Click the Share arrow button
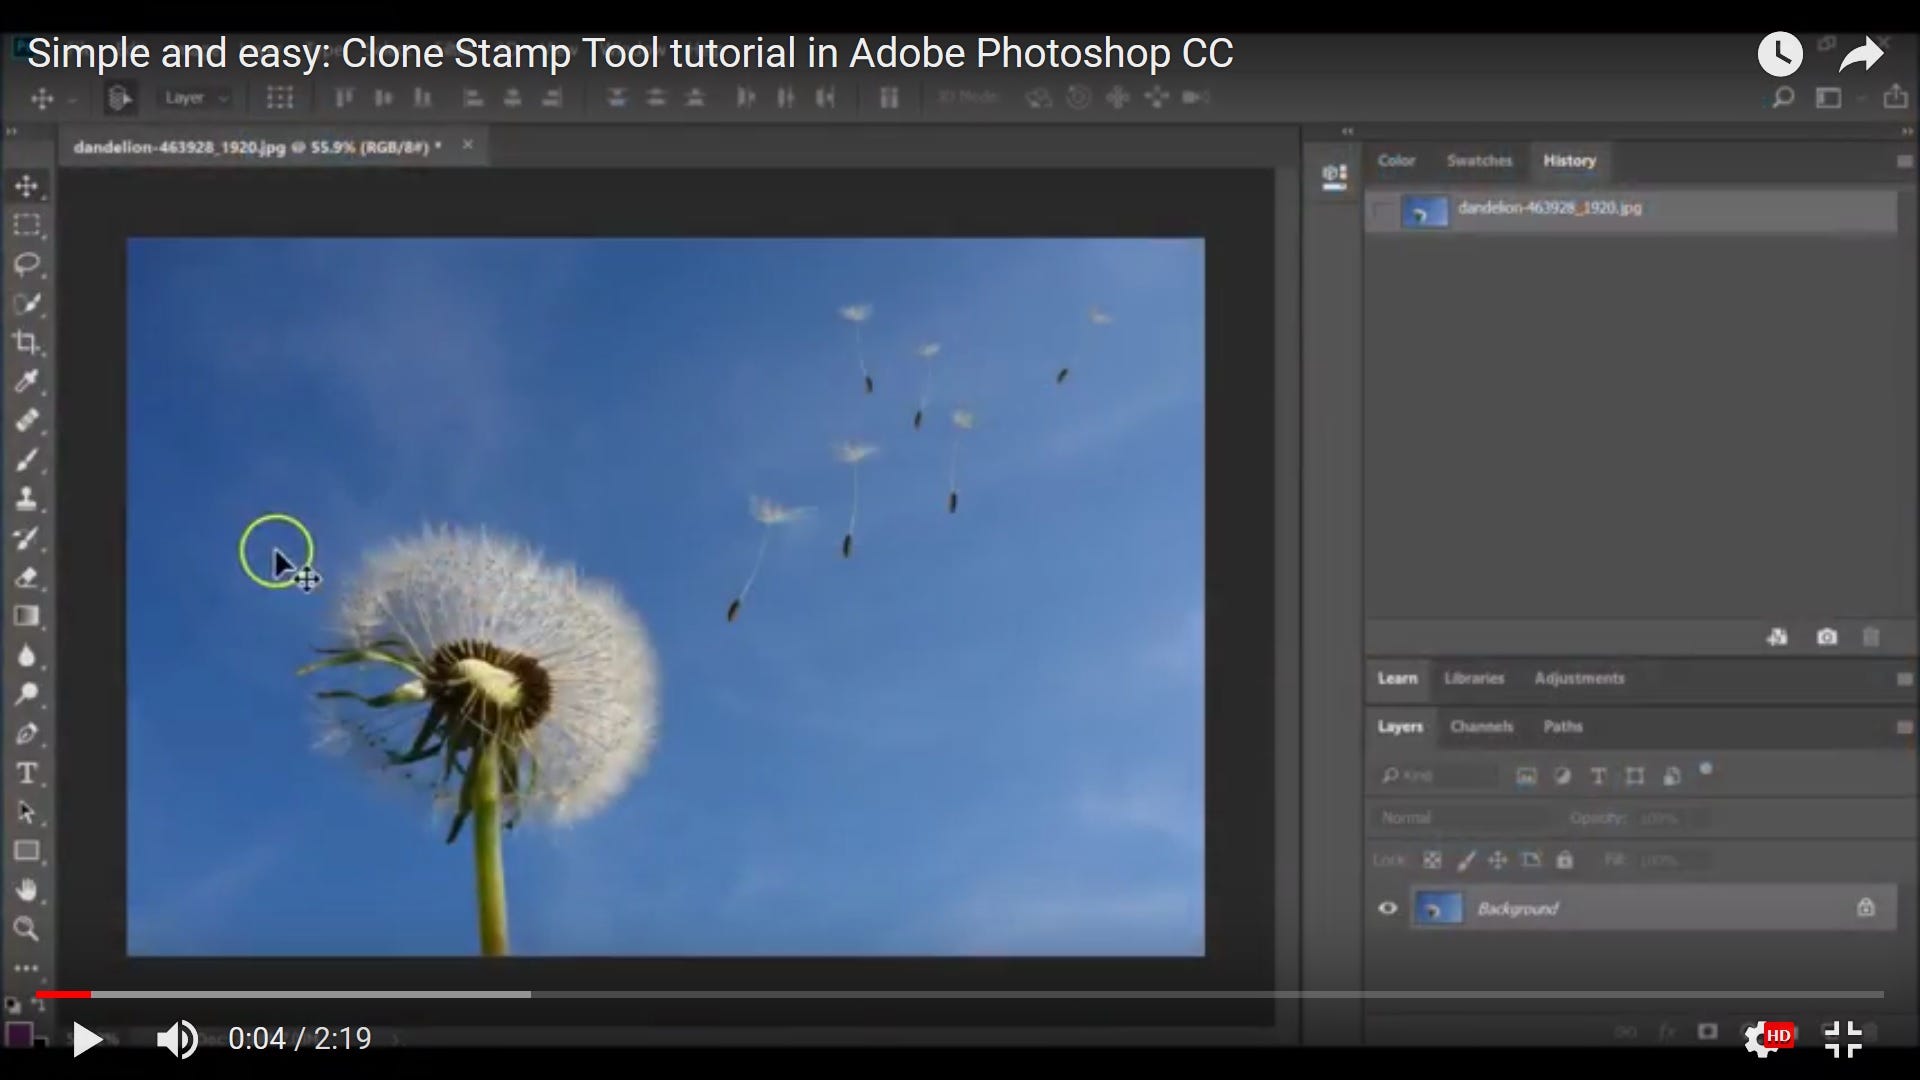Viewport: 1920px width, 1080px height. 1861,55
